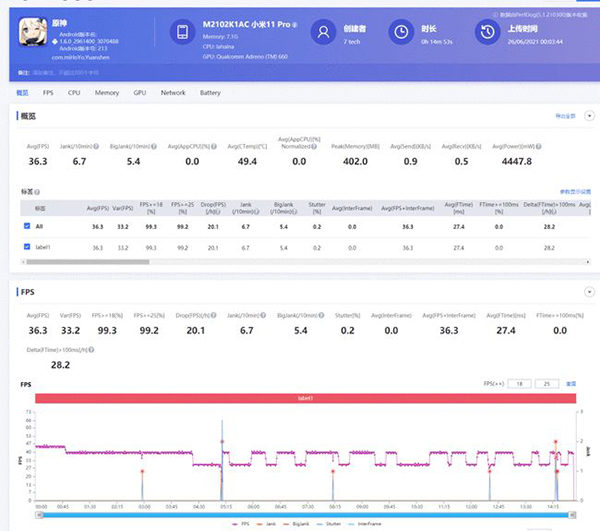This screenshot has height=531, width=600.
Task: Open the Battery tab
Action: click(210, 92)
